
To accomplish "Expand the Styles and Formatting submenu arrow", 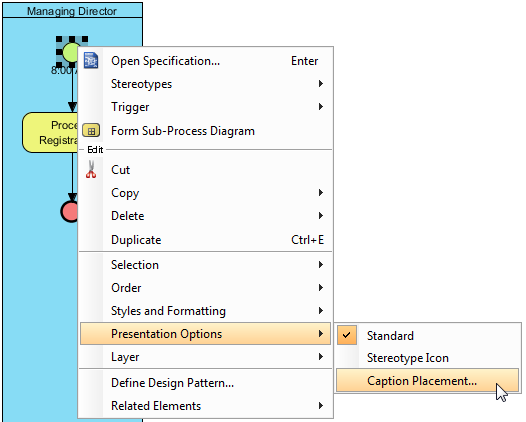I will click(321, 311).
